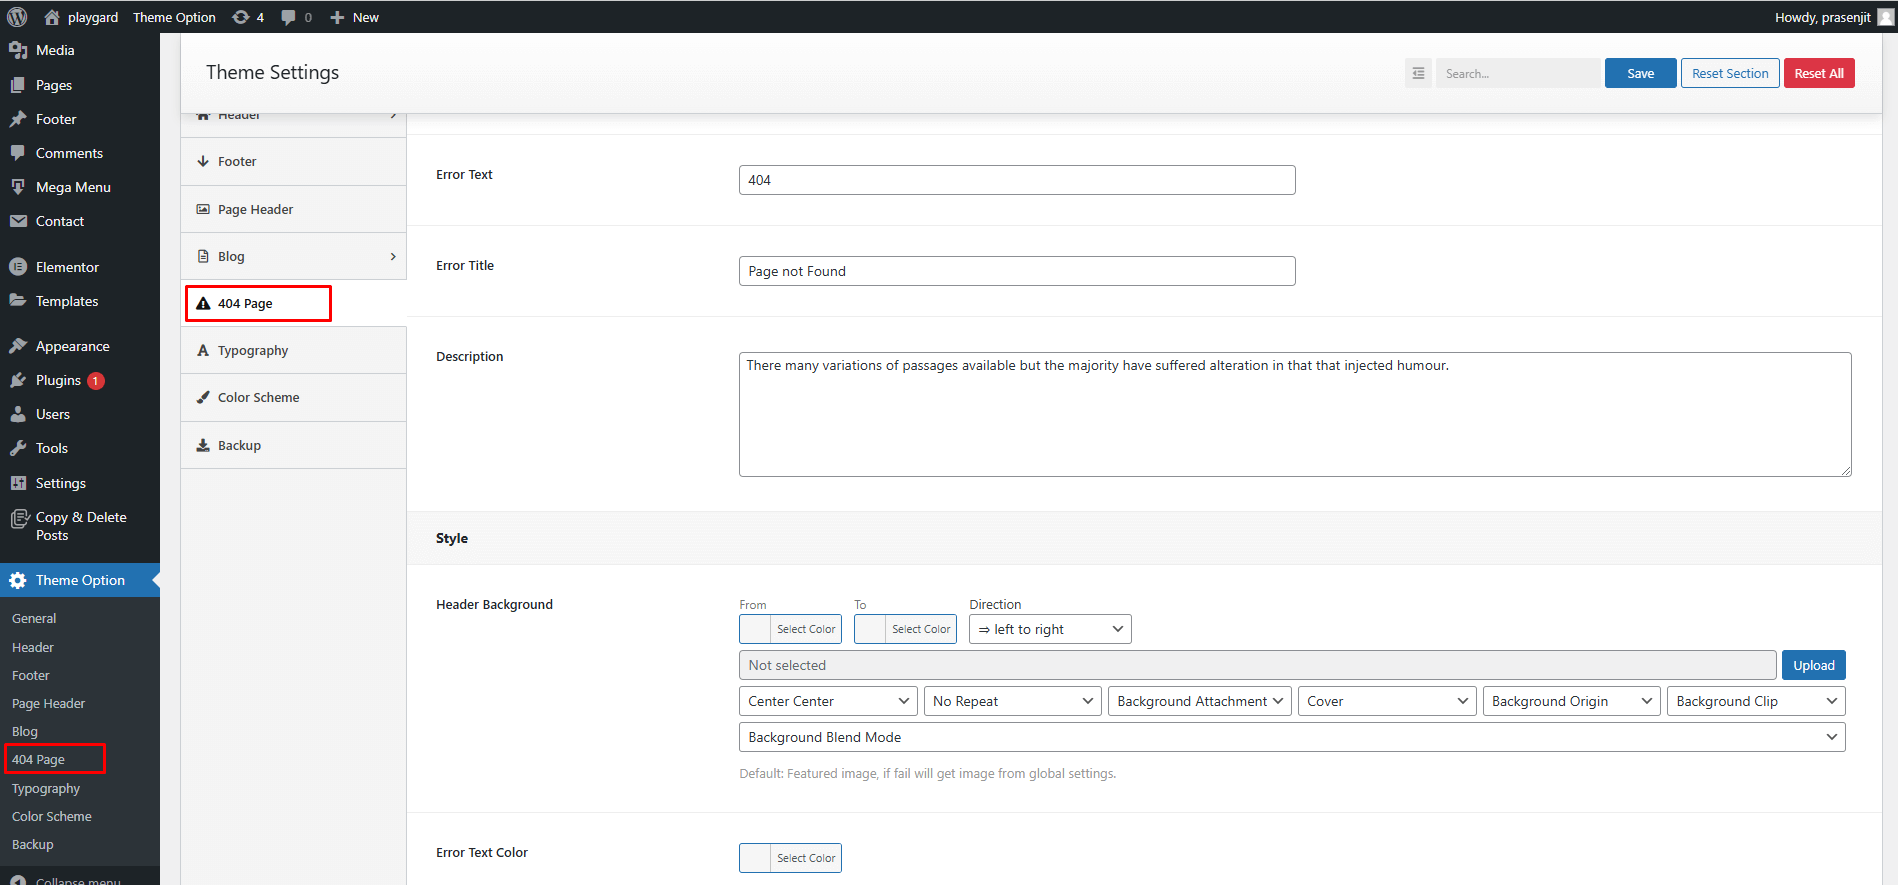This screenshot has height=885, width=1898.
Task: Open the Cover size dropdown
Action: click(x=1387, y=701)
